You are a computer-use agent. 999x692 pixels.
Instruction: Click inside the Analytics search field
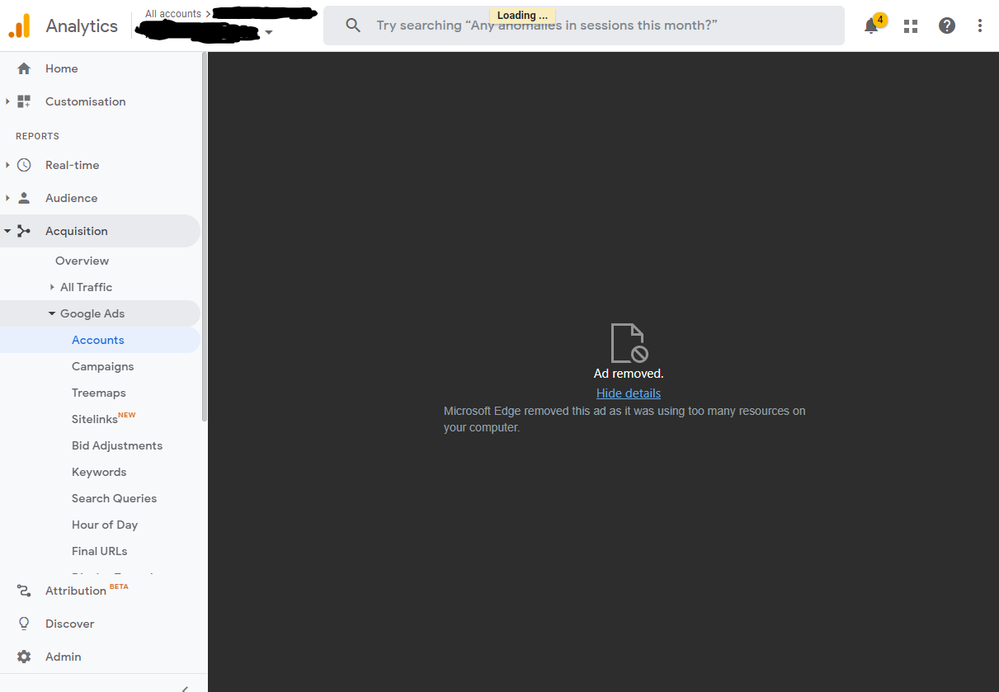tap(584, 25)
